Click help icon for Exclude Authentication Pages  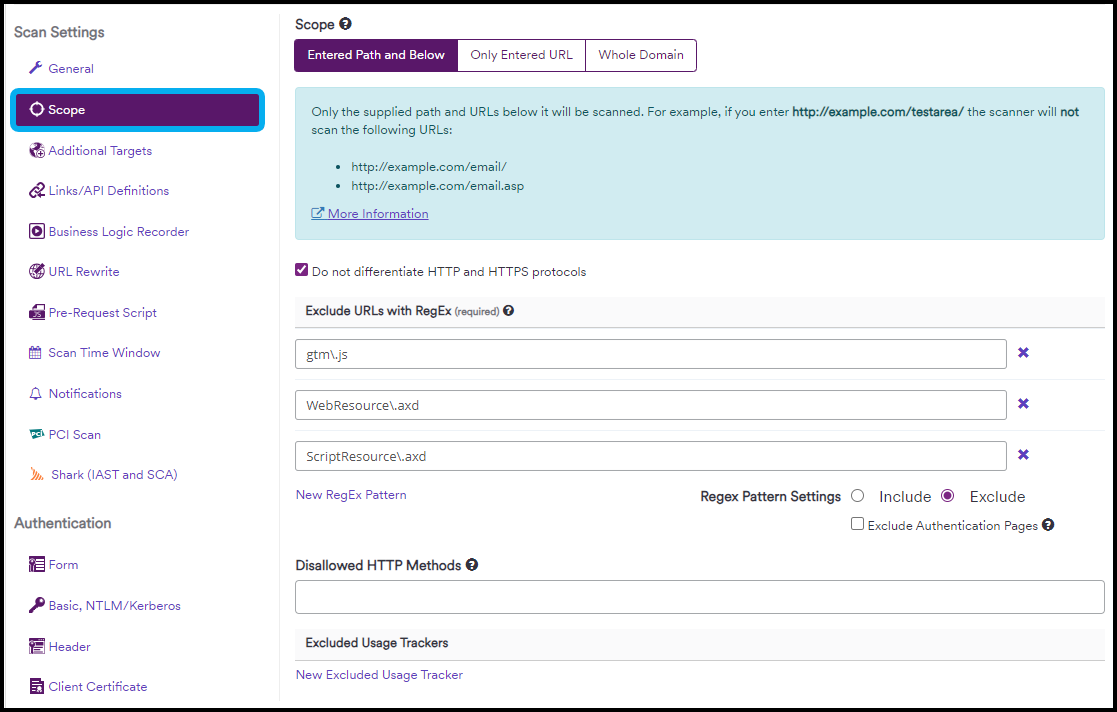click(1047, 525)
